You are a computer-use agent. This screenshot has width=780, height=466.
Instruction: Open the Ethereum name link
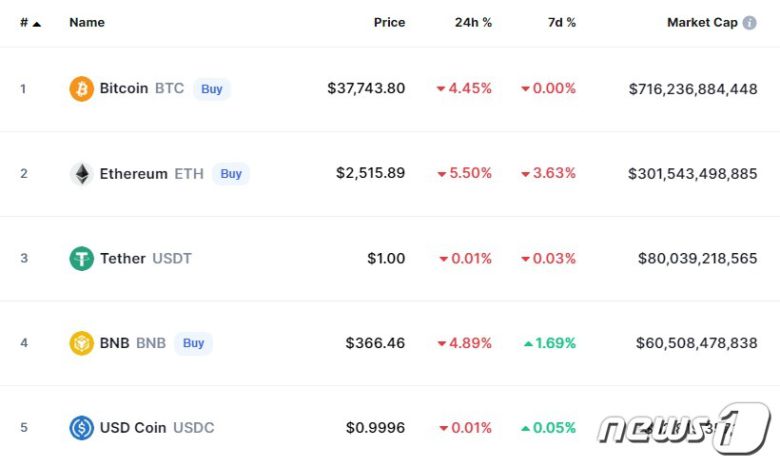(133, 173)
